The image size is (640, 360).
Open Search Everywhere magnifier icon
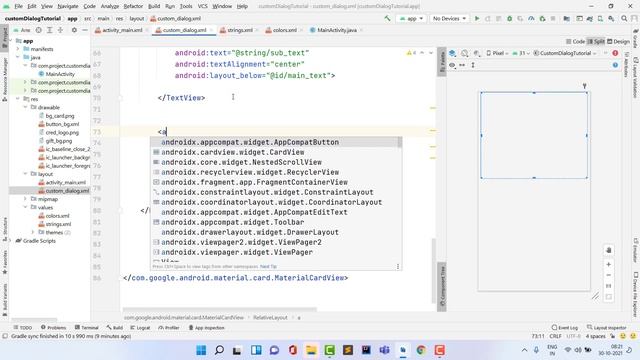tap(624, 18)
